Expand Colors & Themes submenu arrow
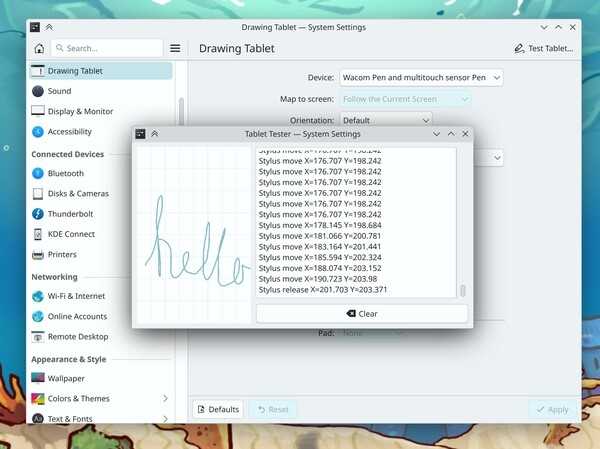This screenshot has width=600, height=449. [165, 399]
